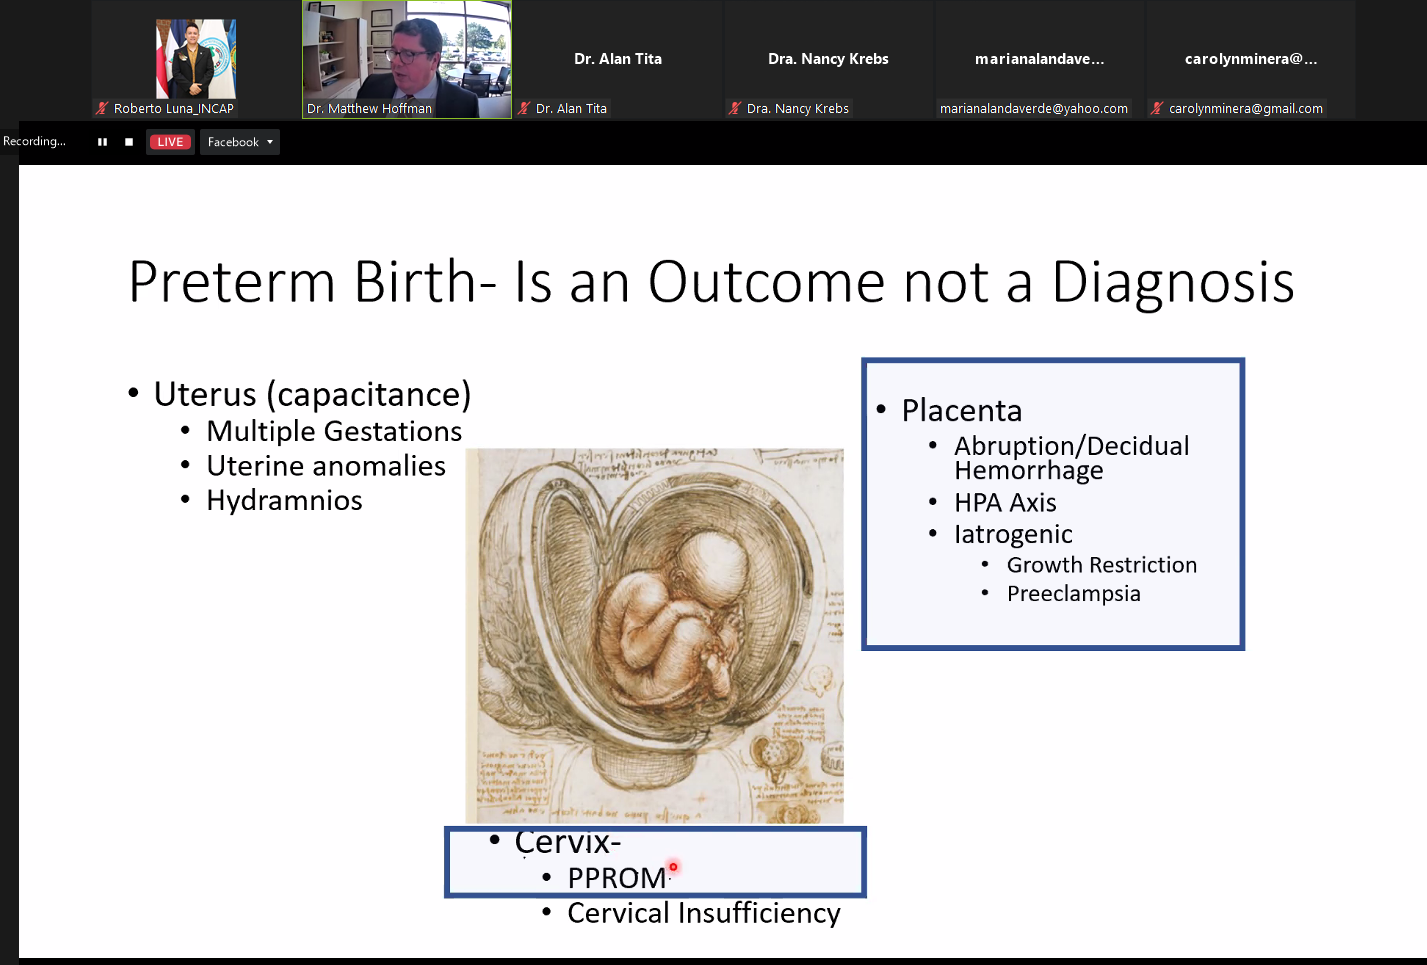Select carolynminera@gmail.com participant tile
This screenshot has height=965, width=1427.
pos(1251,60)
